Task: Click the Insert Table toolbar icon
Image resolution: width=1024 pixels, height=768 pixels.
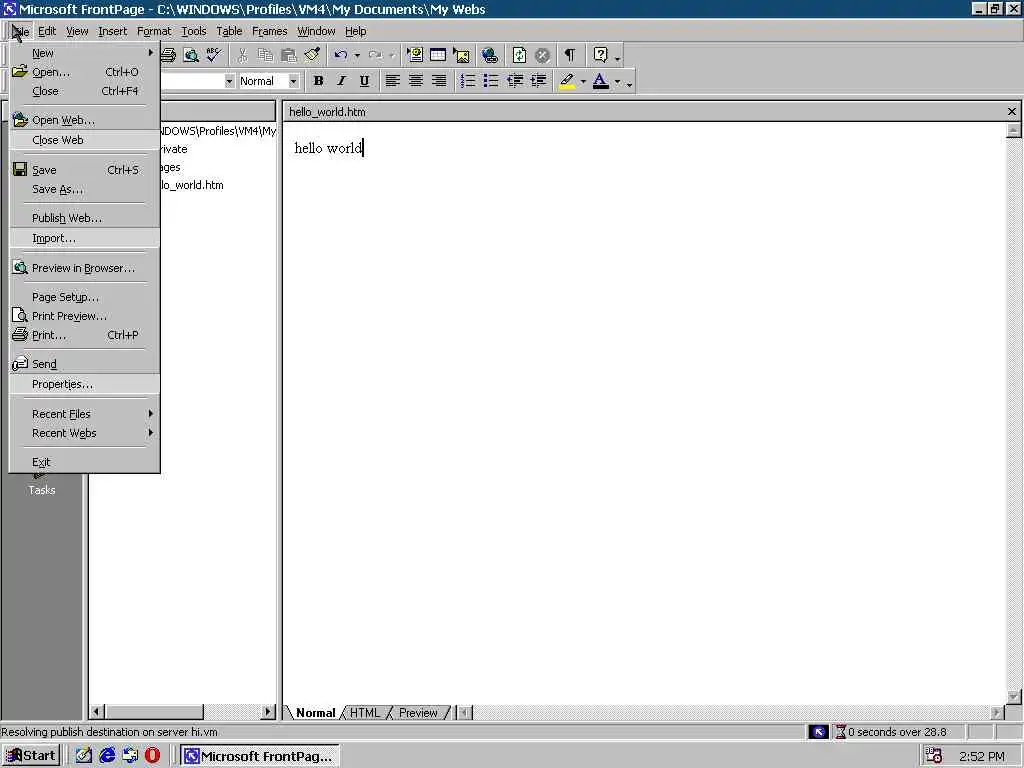Action: pos(438,56)
